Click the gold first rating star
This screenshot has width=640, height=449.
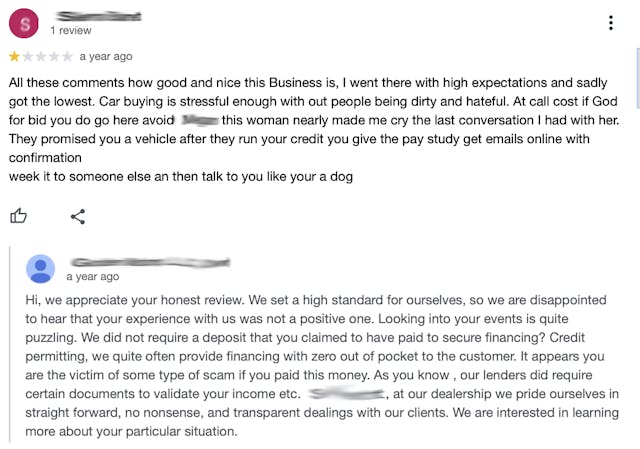click(14, 56)
